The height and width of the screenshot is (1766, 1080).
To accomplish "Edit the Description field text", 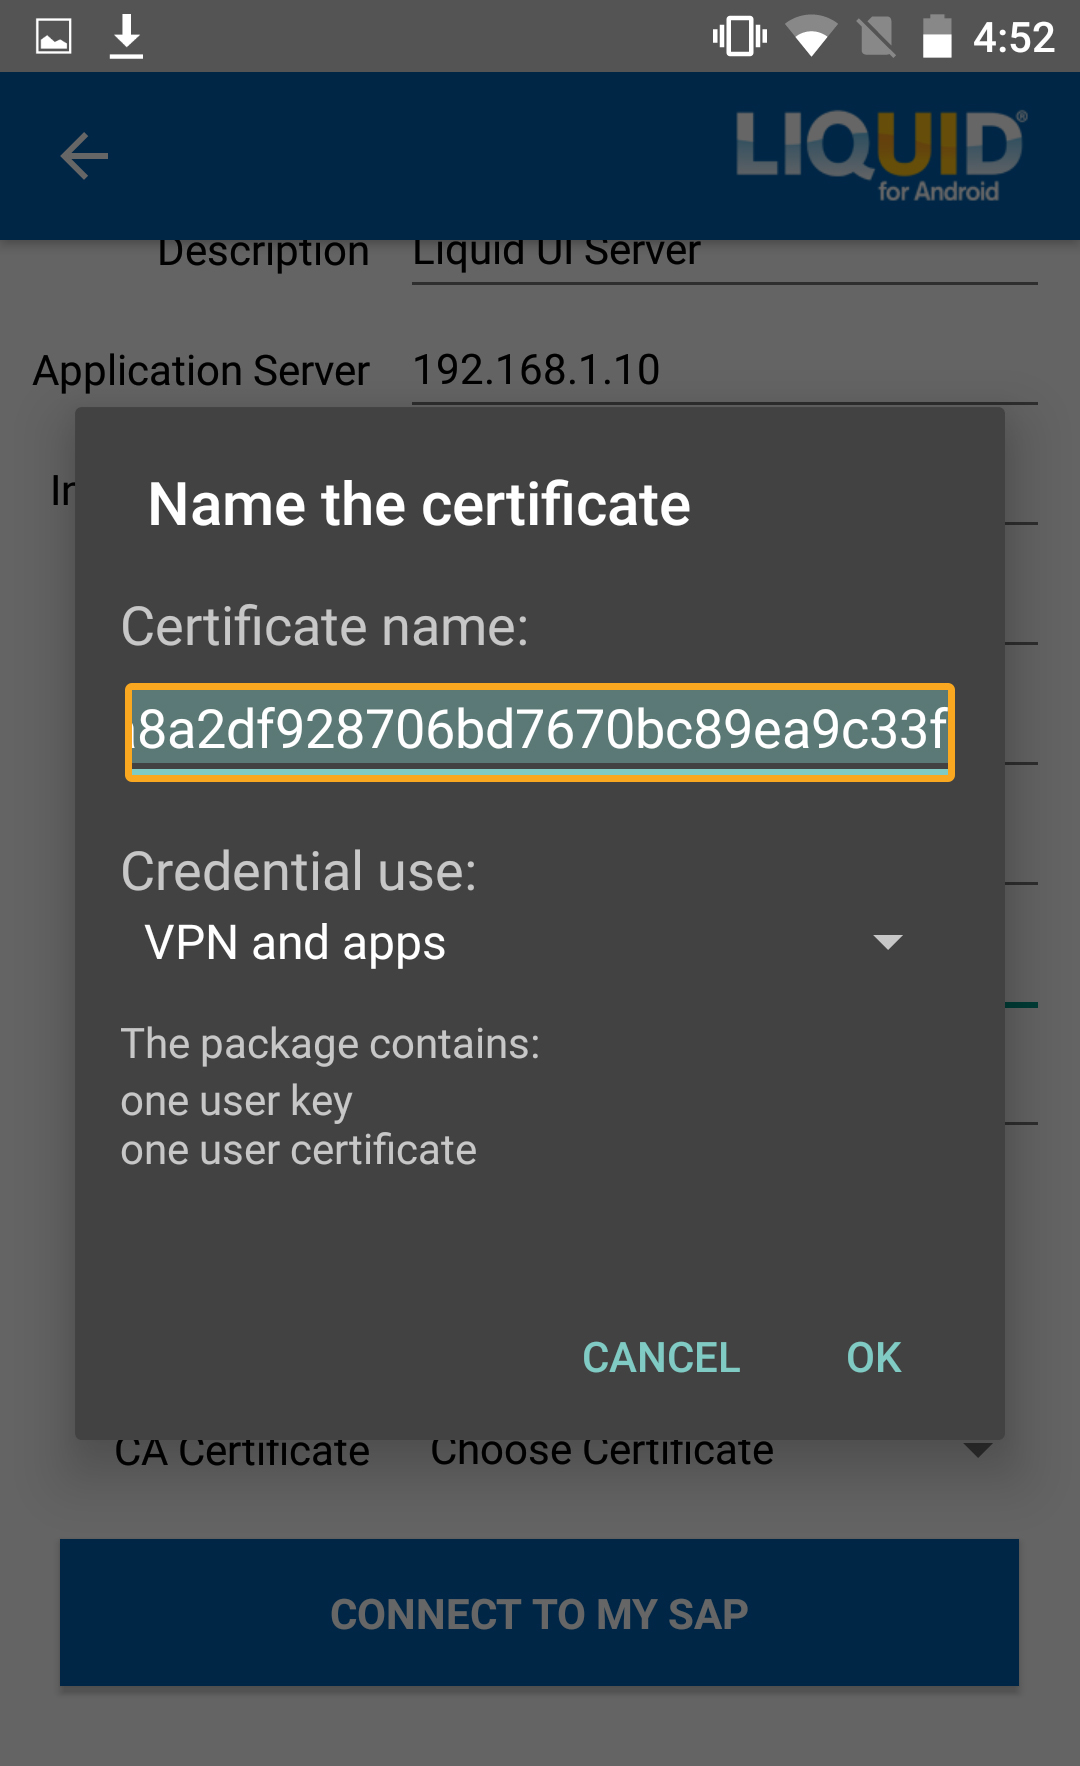I will [x=724, y=255].
